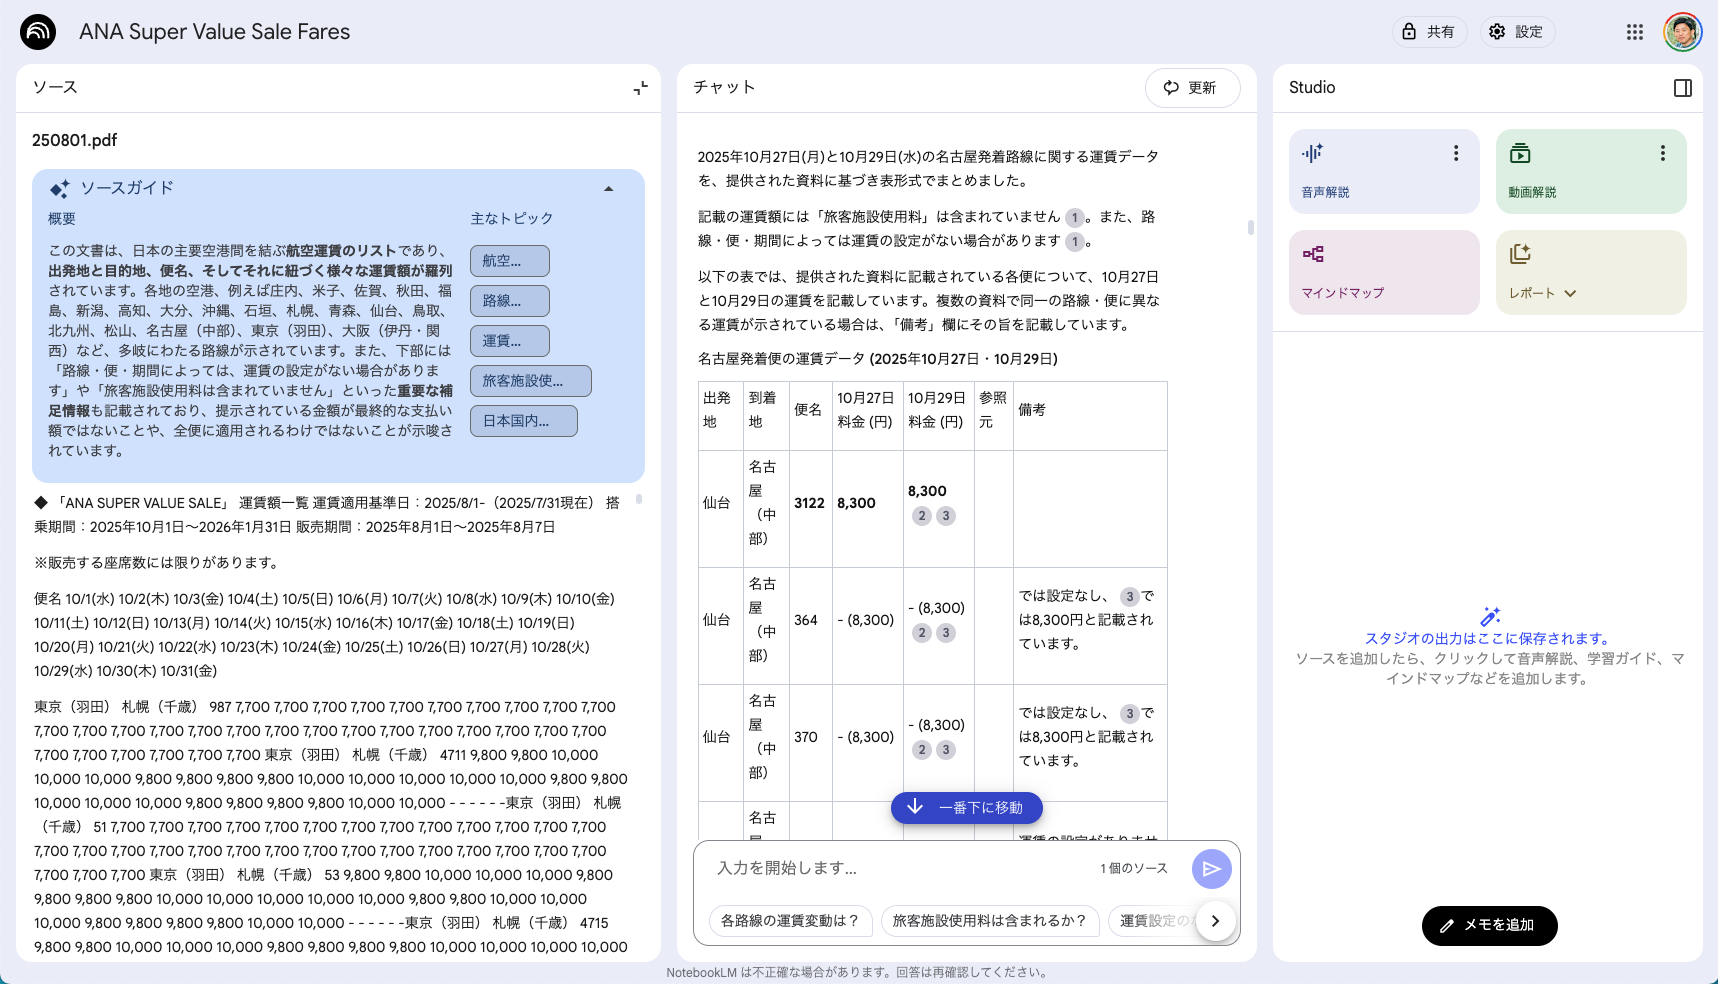Click the send message arrow button
This screenshot has width=1718, height=984.
point(1211,869)
